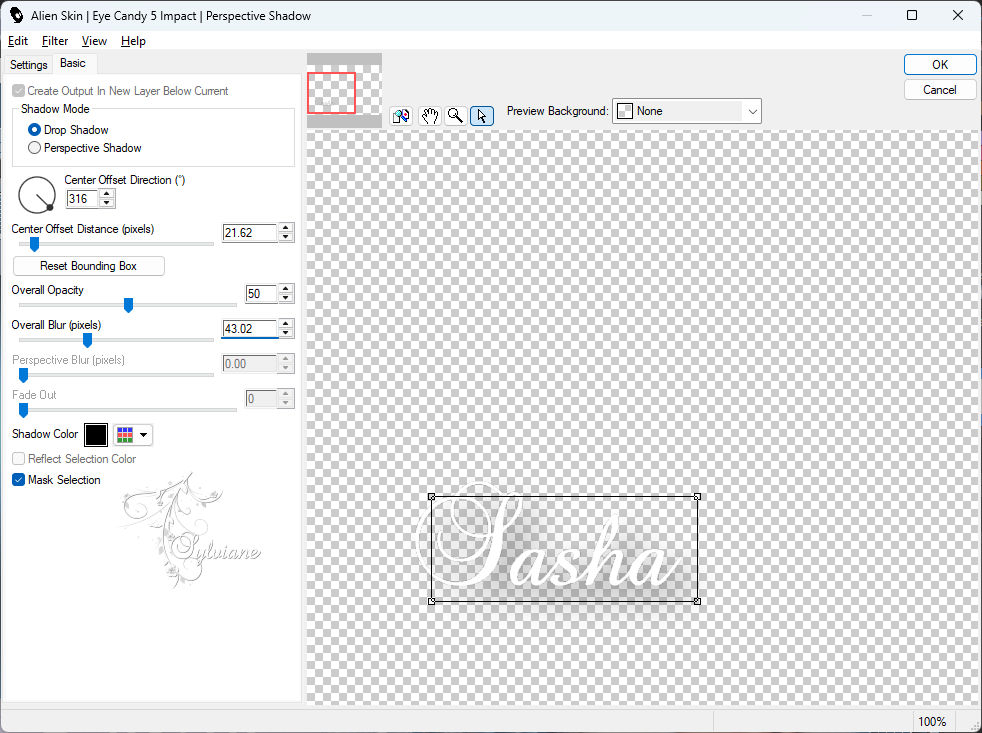Open the Preview Background dropdown
This screenshot has height=733, width=982.
686,111
